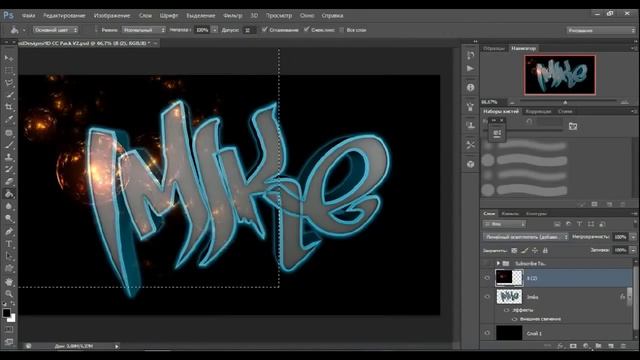The width and height of the screenshot is (640, 360).
Task: Open the opacity 100% arrow in options bar
Action: coord(215,30)
